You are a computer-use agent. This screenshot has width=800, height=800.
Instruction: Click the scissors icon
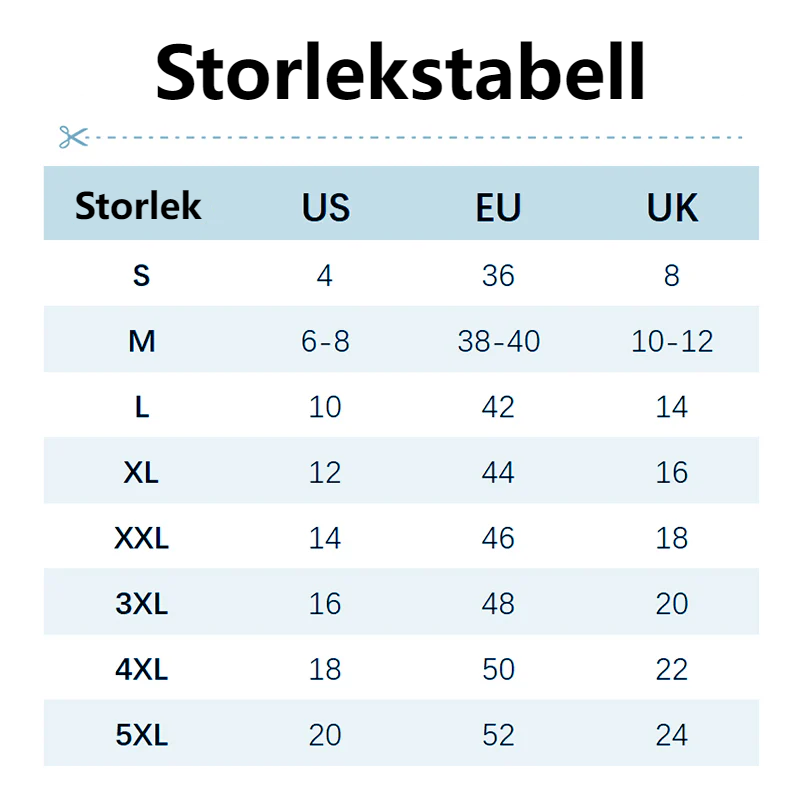coord(73,137)
